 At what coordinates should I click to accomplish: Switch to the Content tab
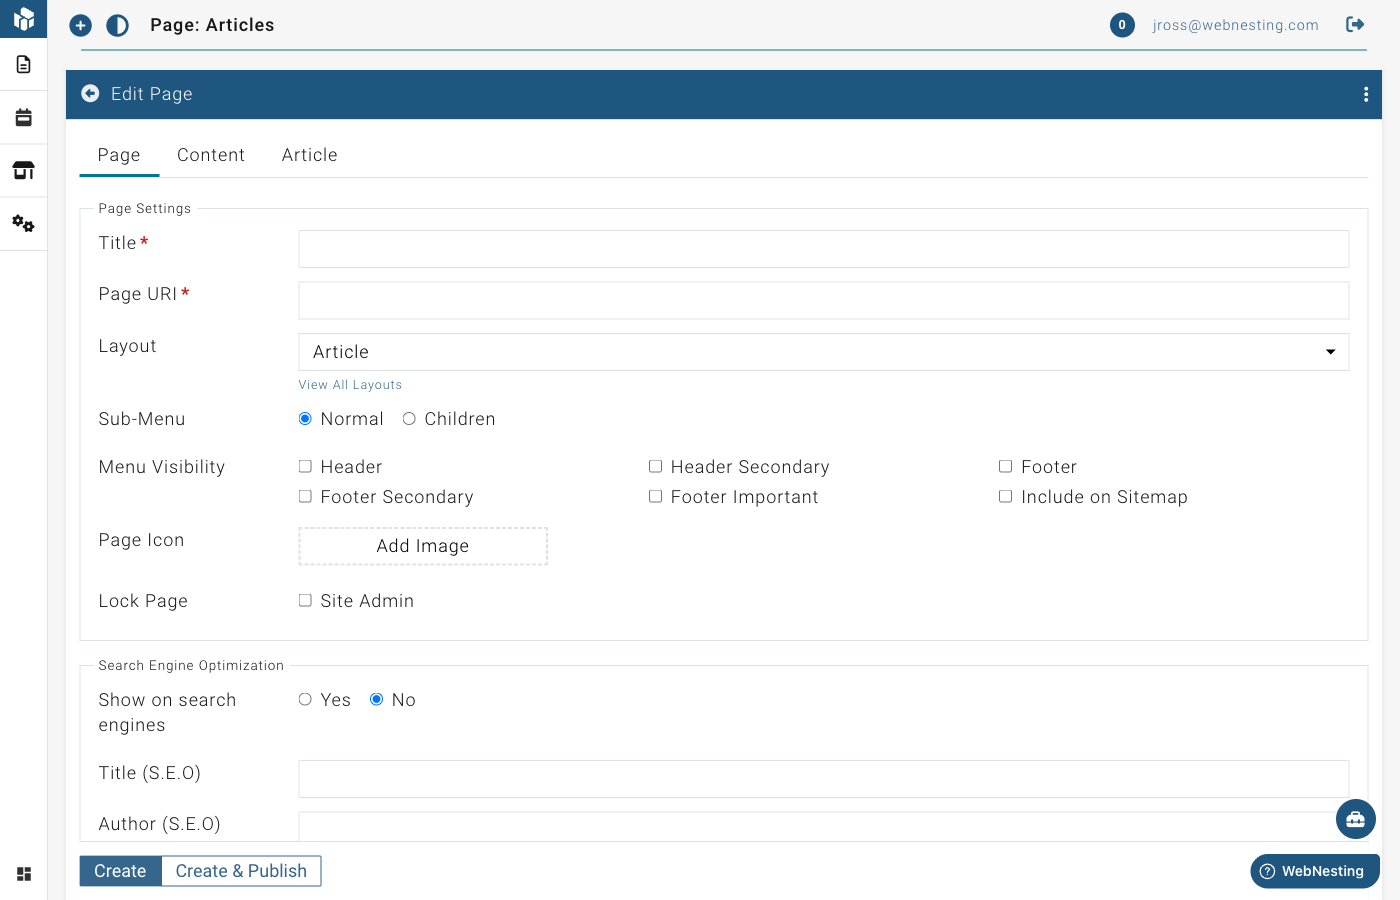[x=211, y=155]
